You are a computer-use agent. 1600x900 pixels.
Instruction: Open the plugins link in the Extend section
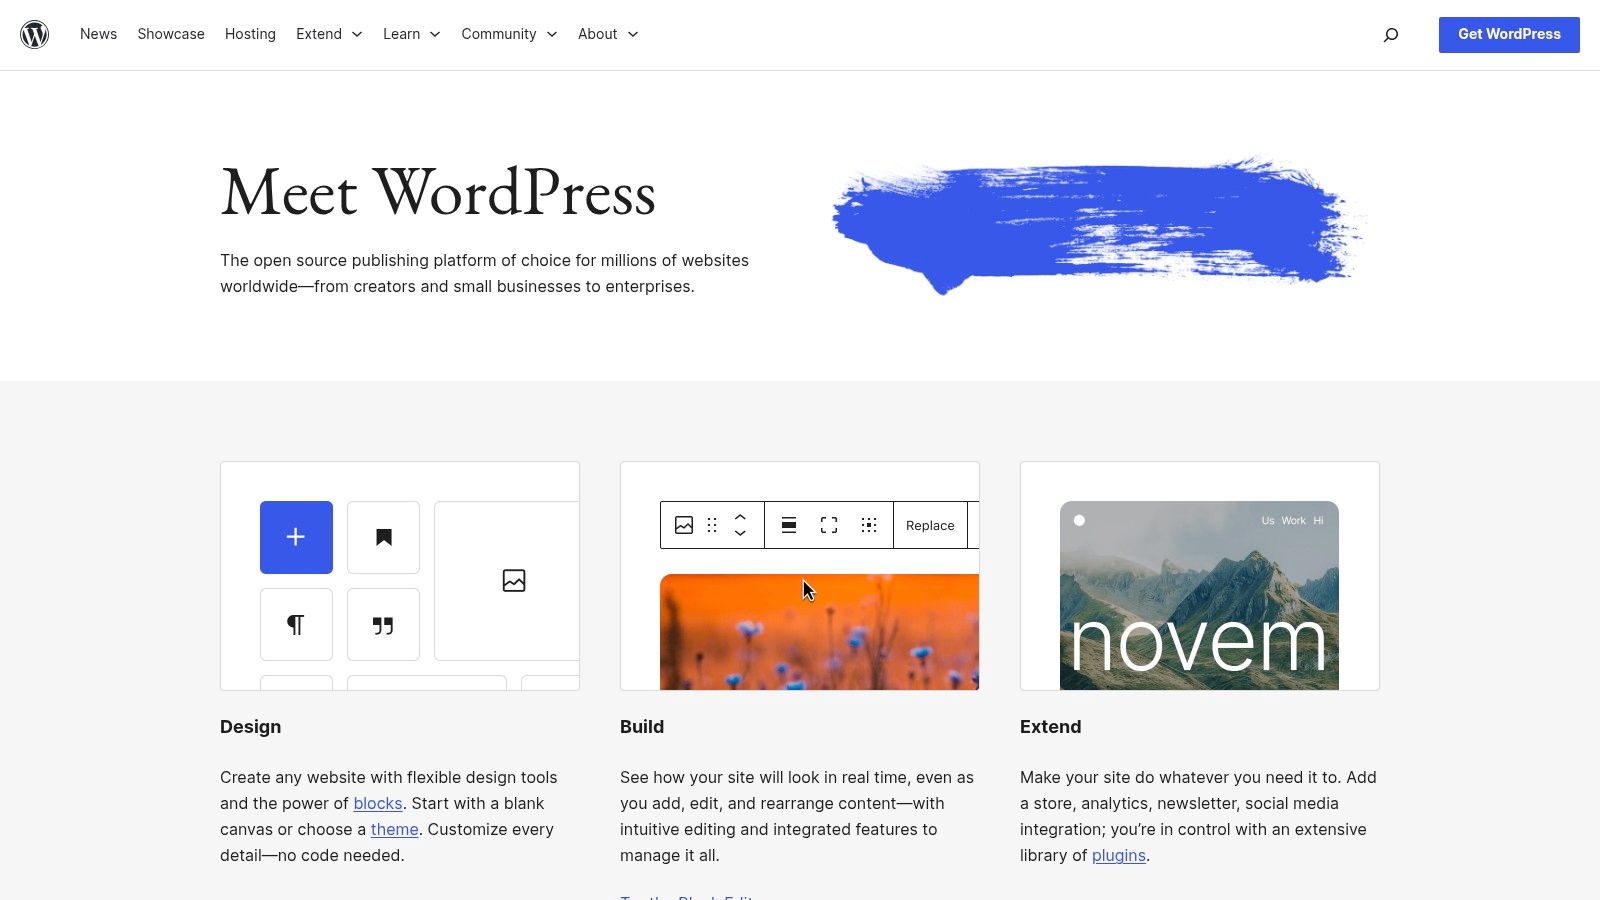point(1118,855)
